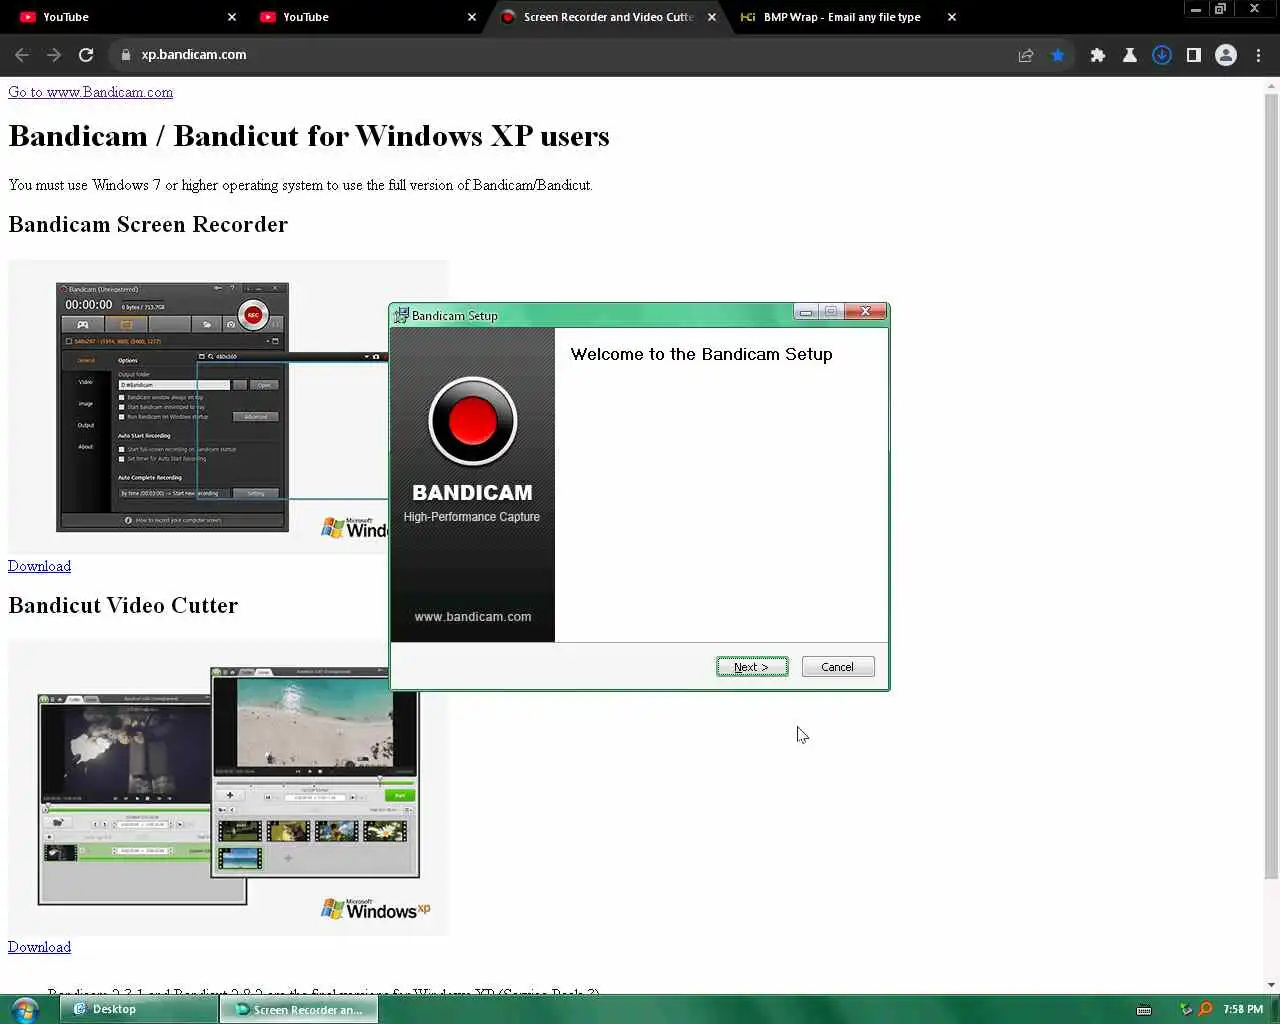Viewport: 1280px width, 1024px height.
Task: Click the share page icon
Action: [1026, 55]
